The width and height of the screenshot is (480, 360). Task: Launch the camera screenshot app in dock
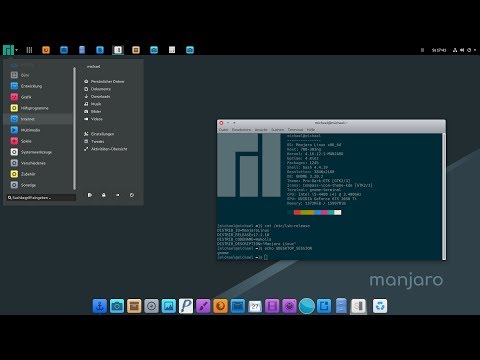tap(117, 306)
